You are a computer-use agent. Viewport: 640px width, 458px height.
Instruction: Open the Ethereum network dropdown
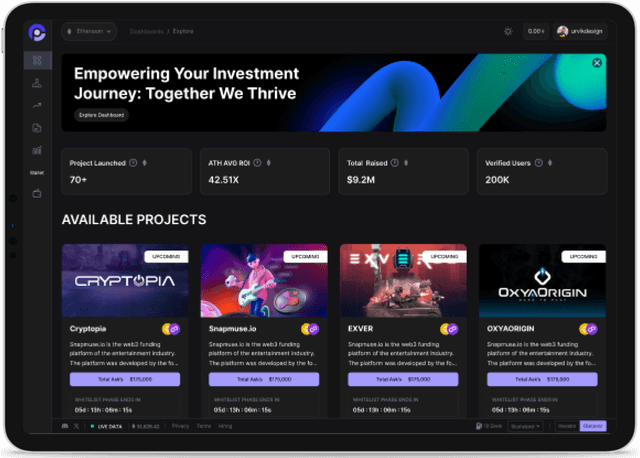pos(89,32)
